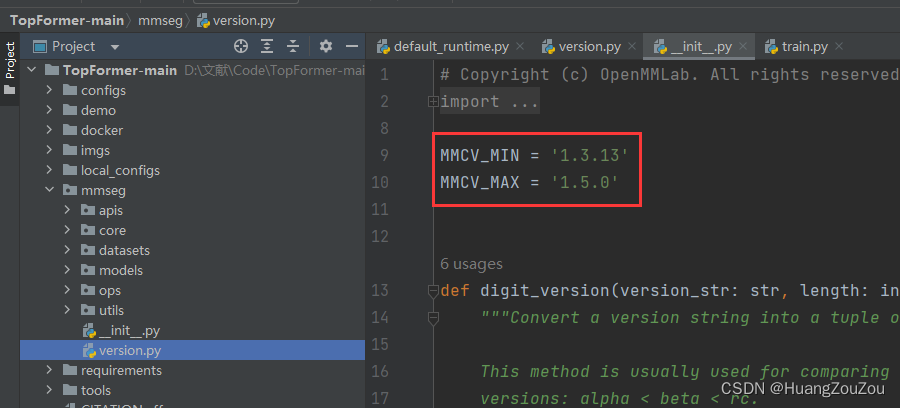Expand the datasets subfolder

[x=67, y=250]
